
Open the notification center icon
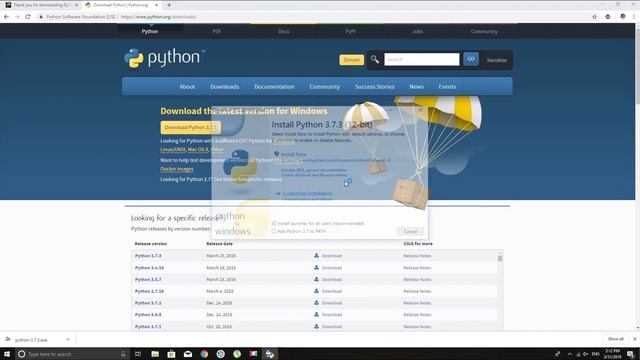click(631, 354)
